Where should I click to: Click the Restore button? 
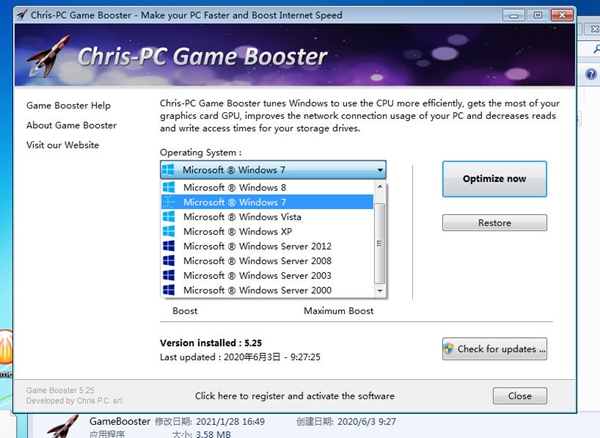point(494,223)
